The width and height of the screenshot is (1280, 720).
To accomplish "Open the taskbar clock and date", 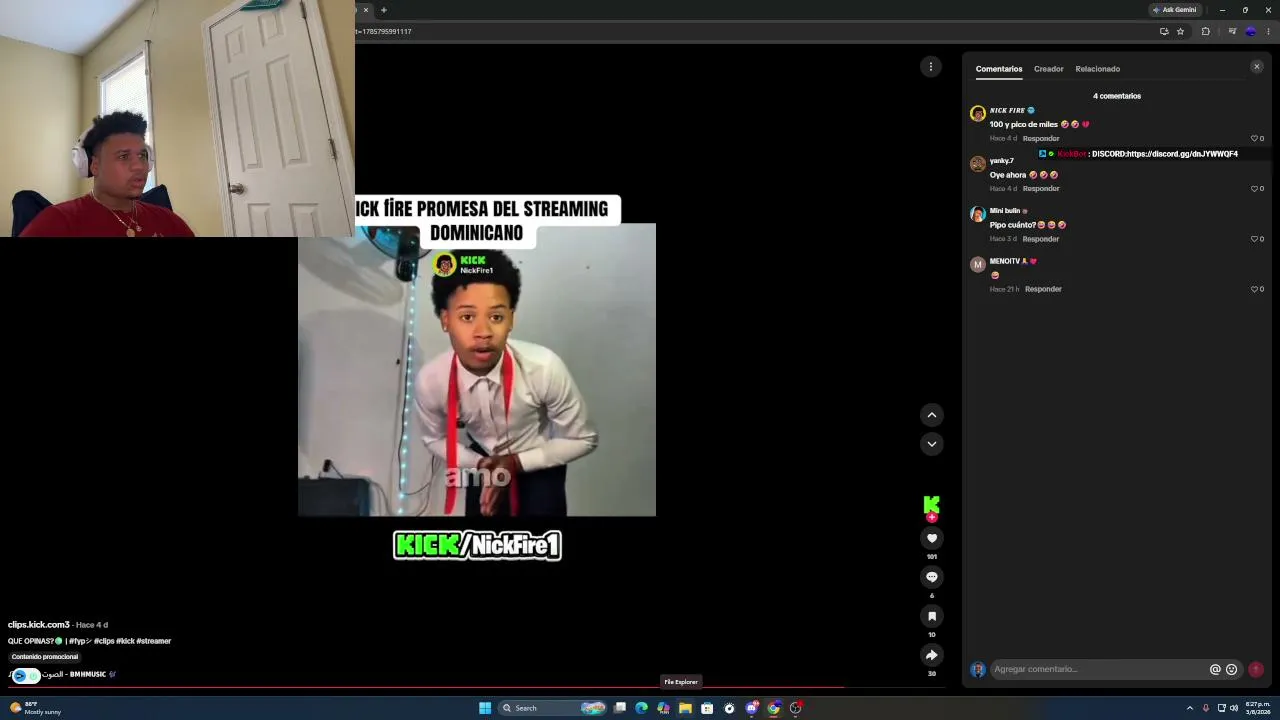I will [1258, 708].
